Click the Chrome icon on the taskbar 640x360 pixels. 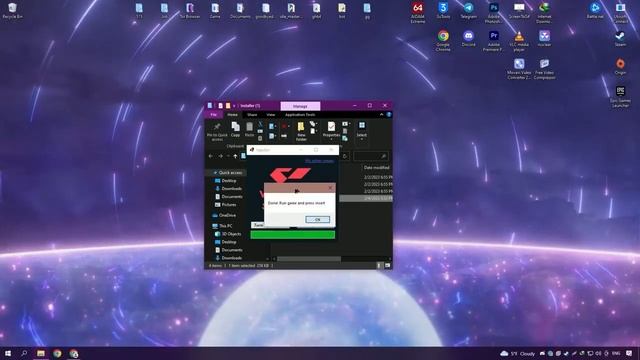[57, 353]
